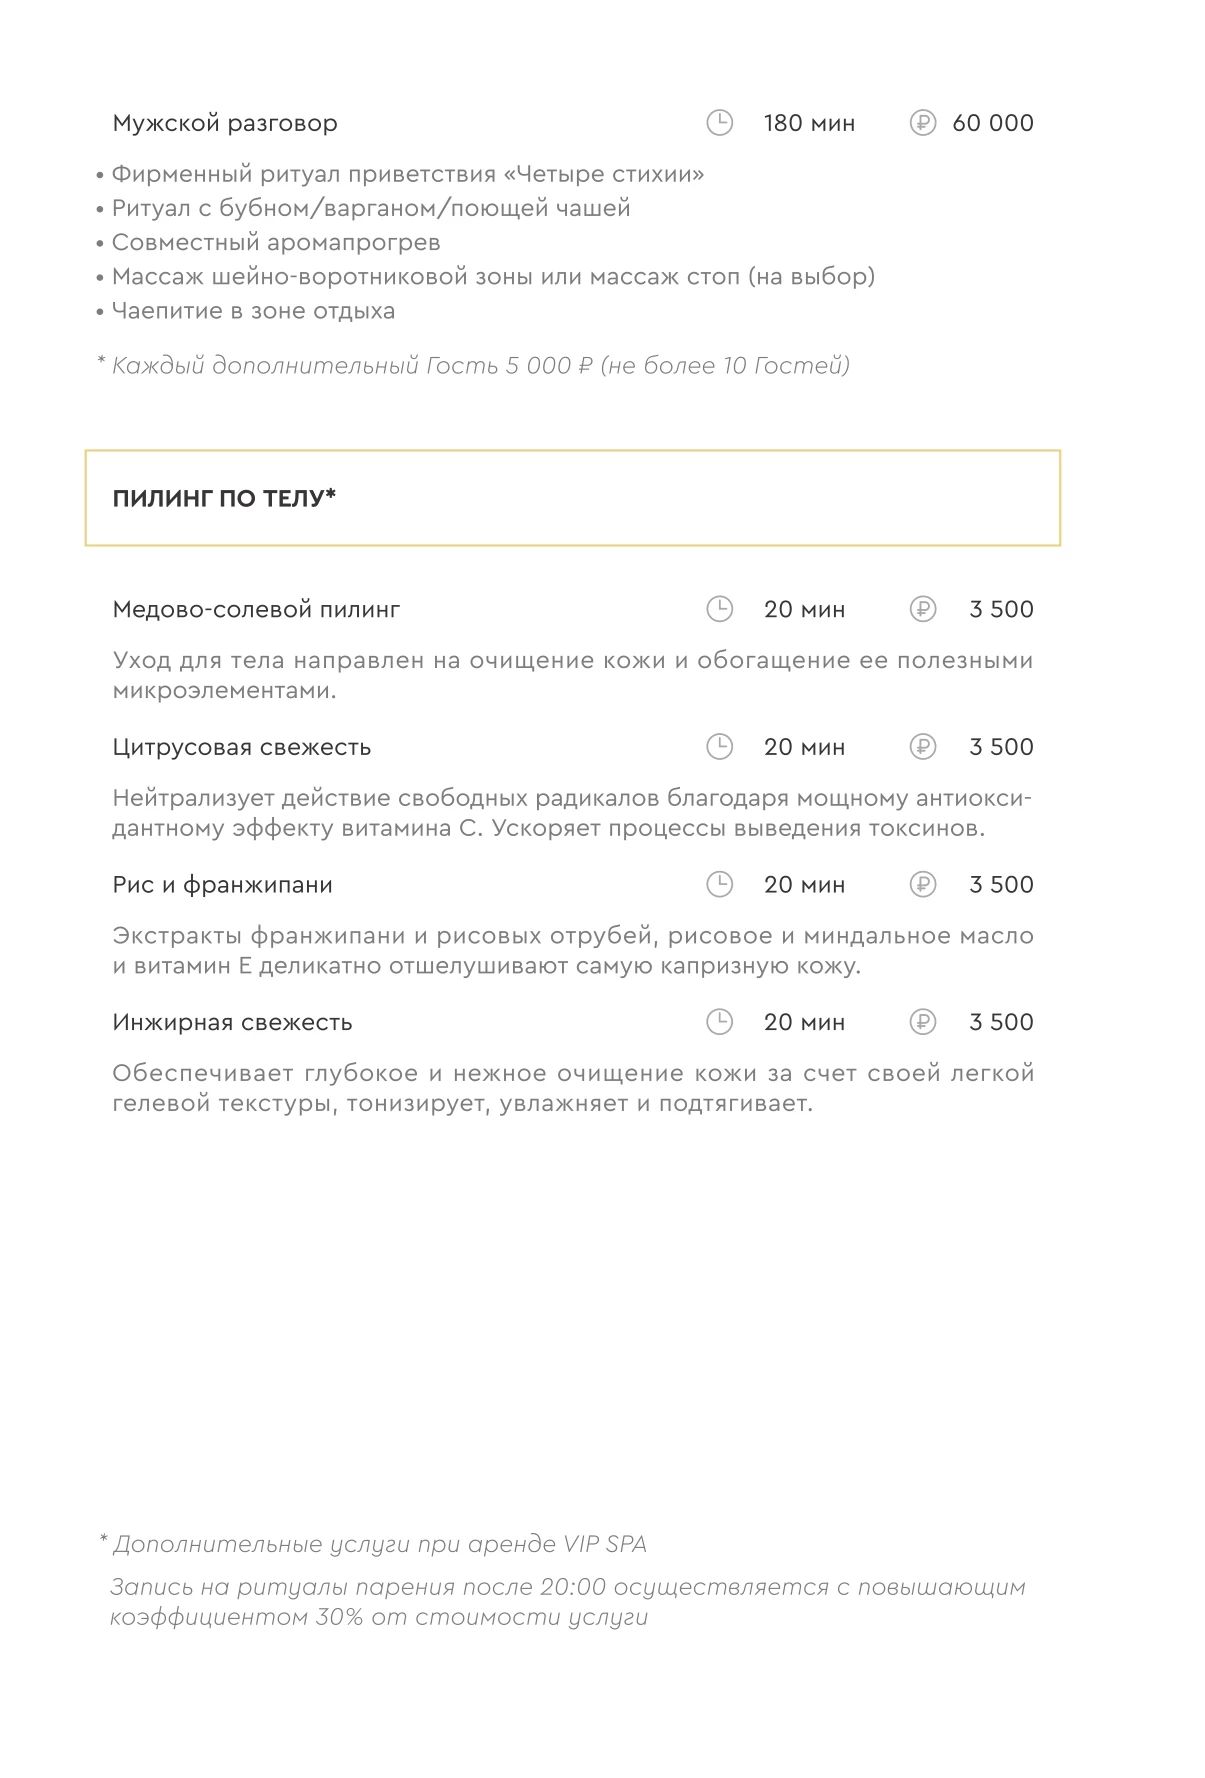Viewport: 1205px width, 1778px height.
Task: Click the clock icon beside 180 мин
Action: [x=719, y=123]
